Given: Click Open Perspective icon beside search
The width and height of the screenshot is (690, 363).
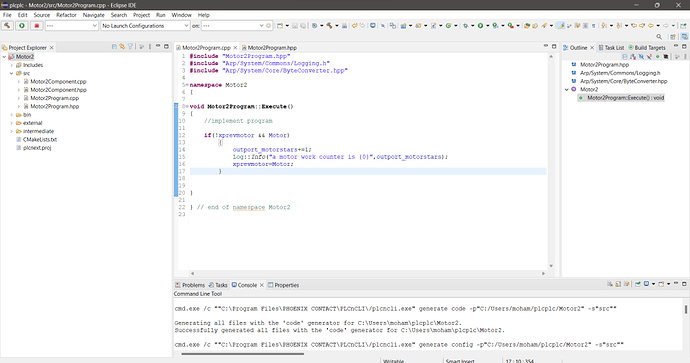Looking at the screenshot, I should 672,37.
